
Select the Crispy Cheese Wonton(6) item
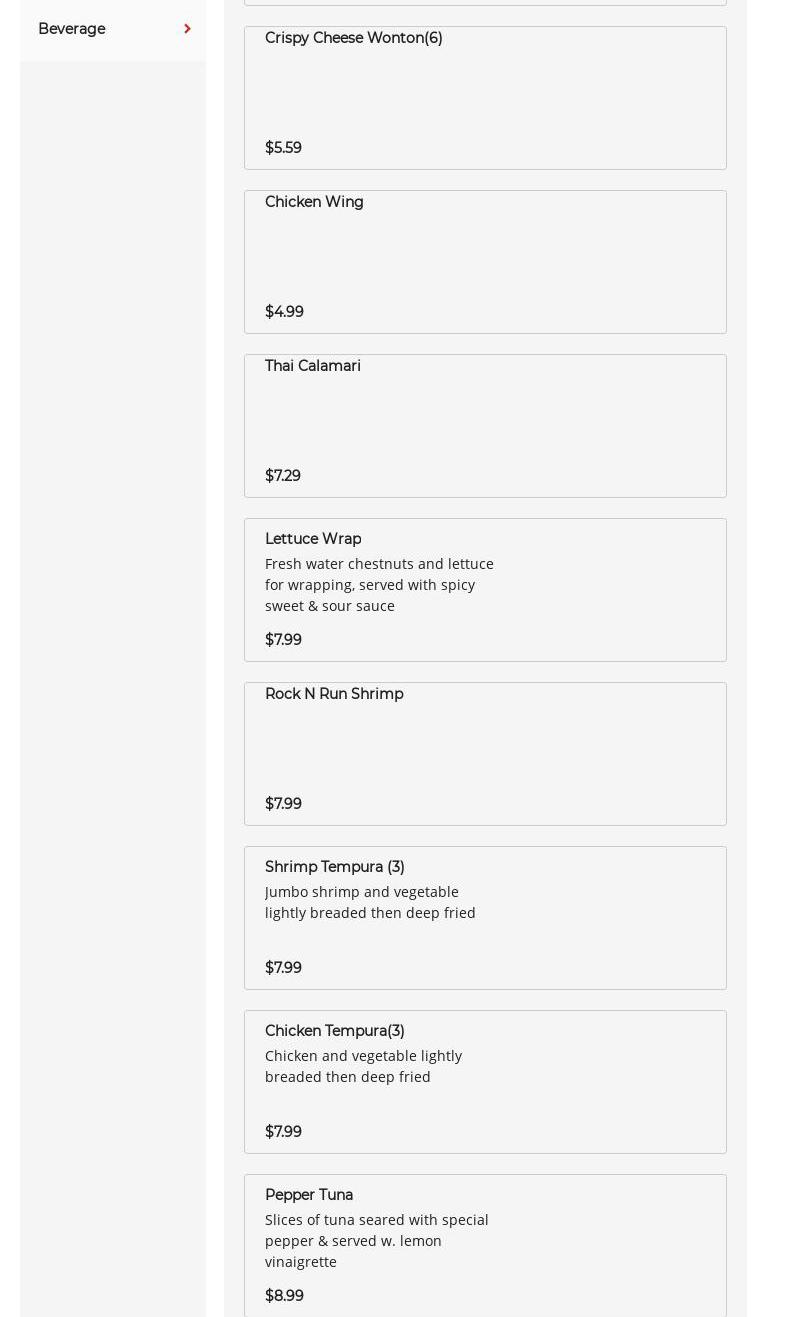(353, 38)
